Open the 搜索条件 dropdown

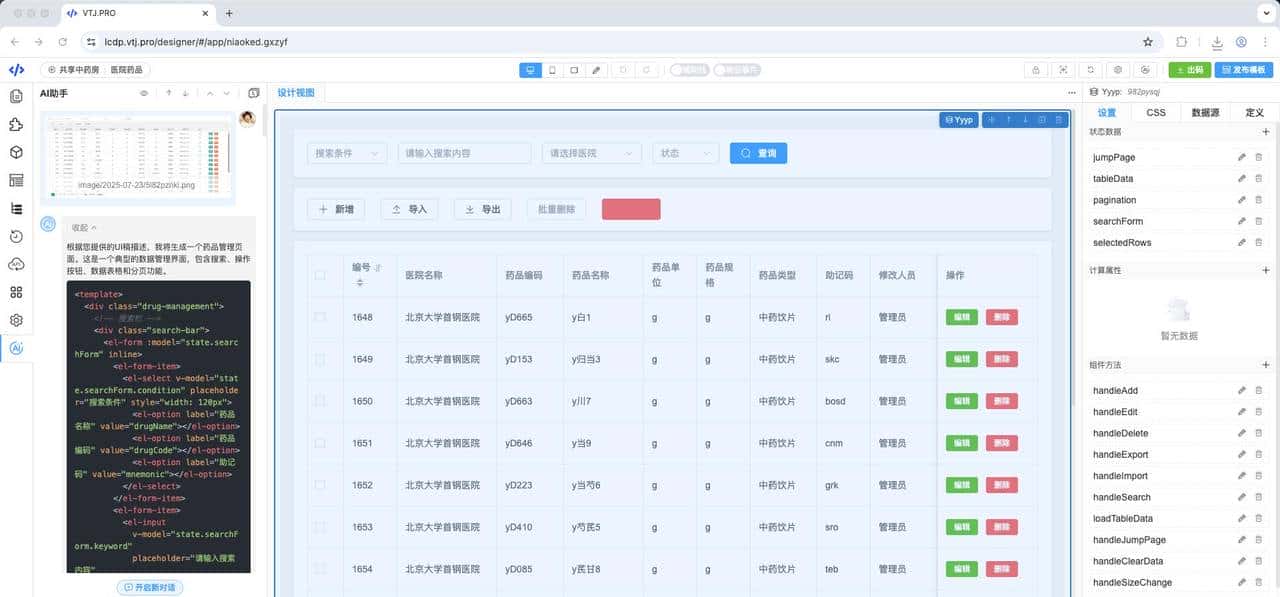(x=346, y=153)
